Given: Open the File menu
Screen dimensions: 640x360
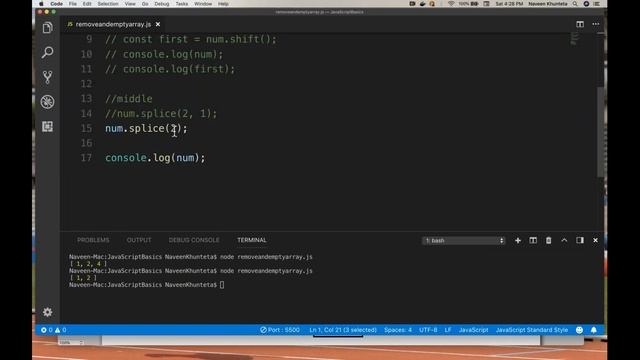Looking at the screenshot, I should 73,4.
